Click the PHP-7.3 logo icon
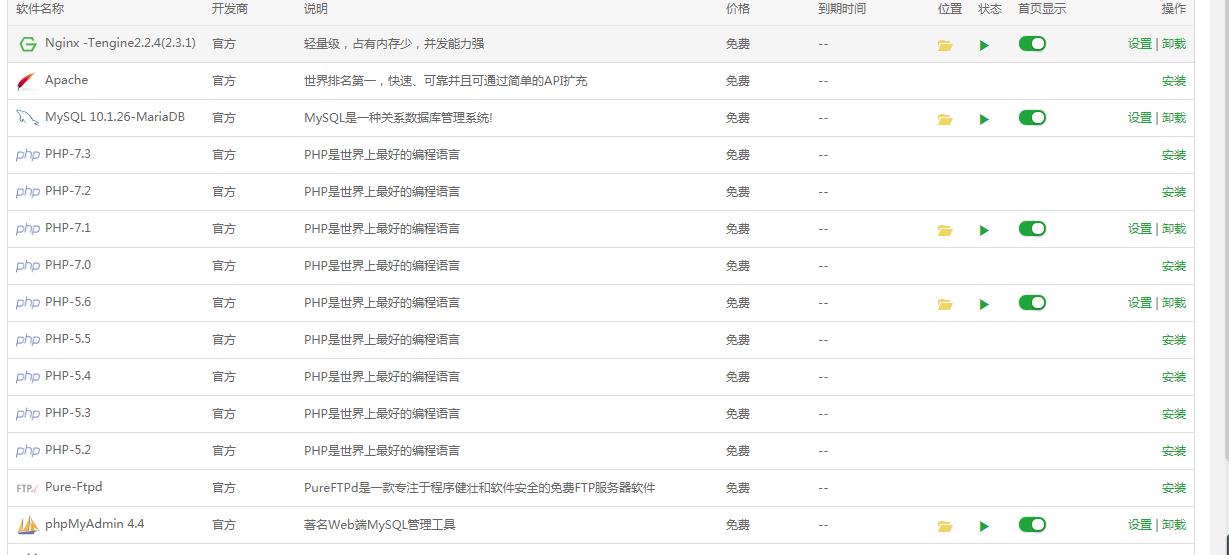The width and height of the screenshot is (1229, 555). tap(28, 155)
